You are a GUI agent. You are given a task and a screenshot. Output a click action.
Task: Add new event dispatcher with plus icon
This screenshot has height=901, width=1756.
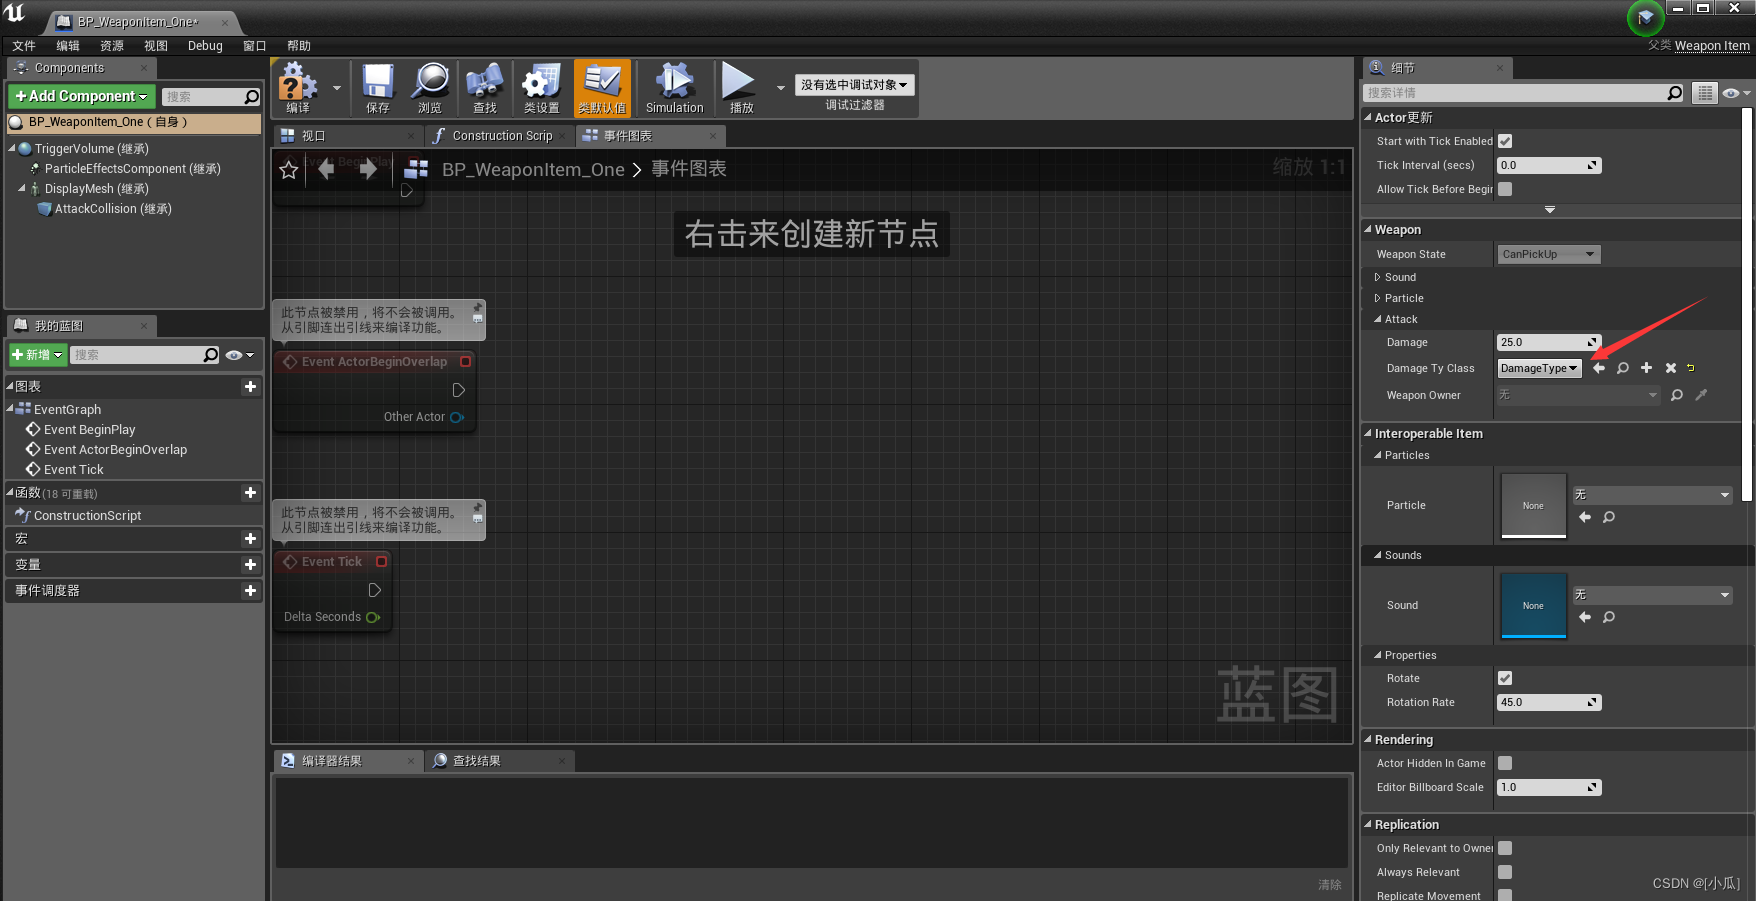click(x=250, y=590)
